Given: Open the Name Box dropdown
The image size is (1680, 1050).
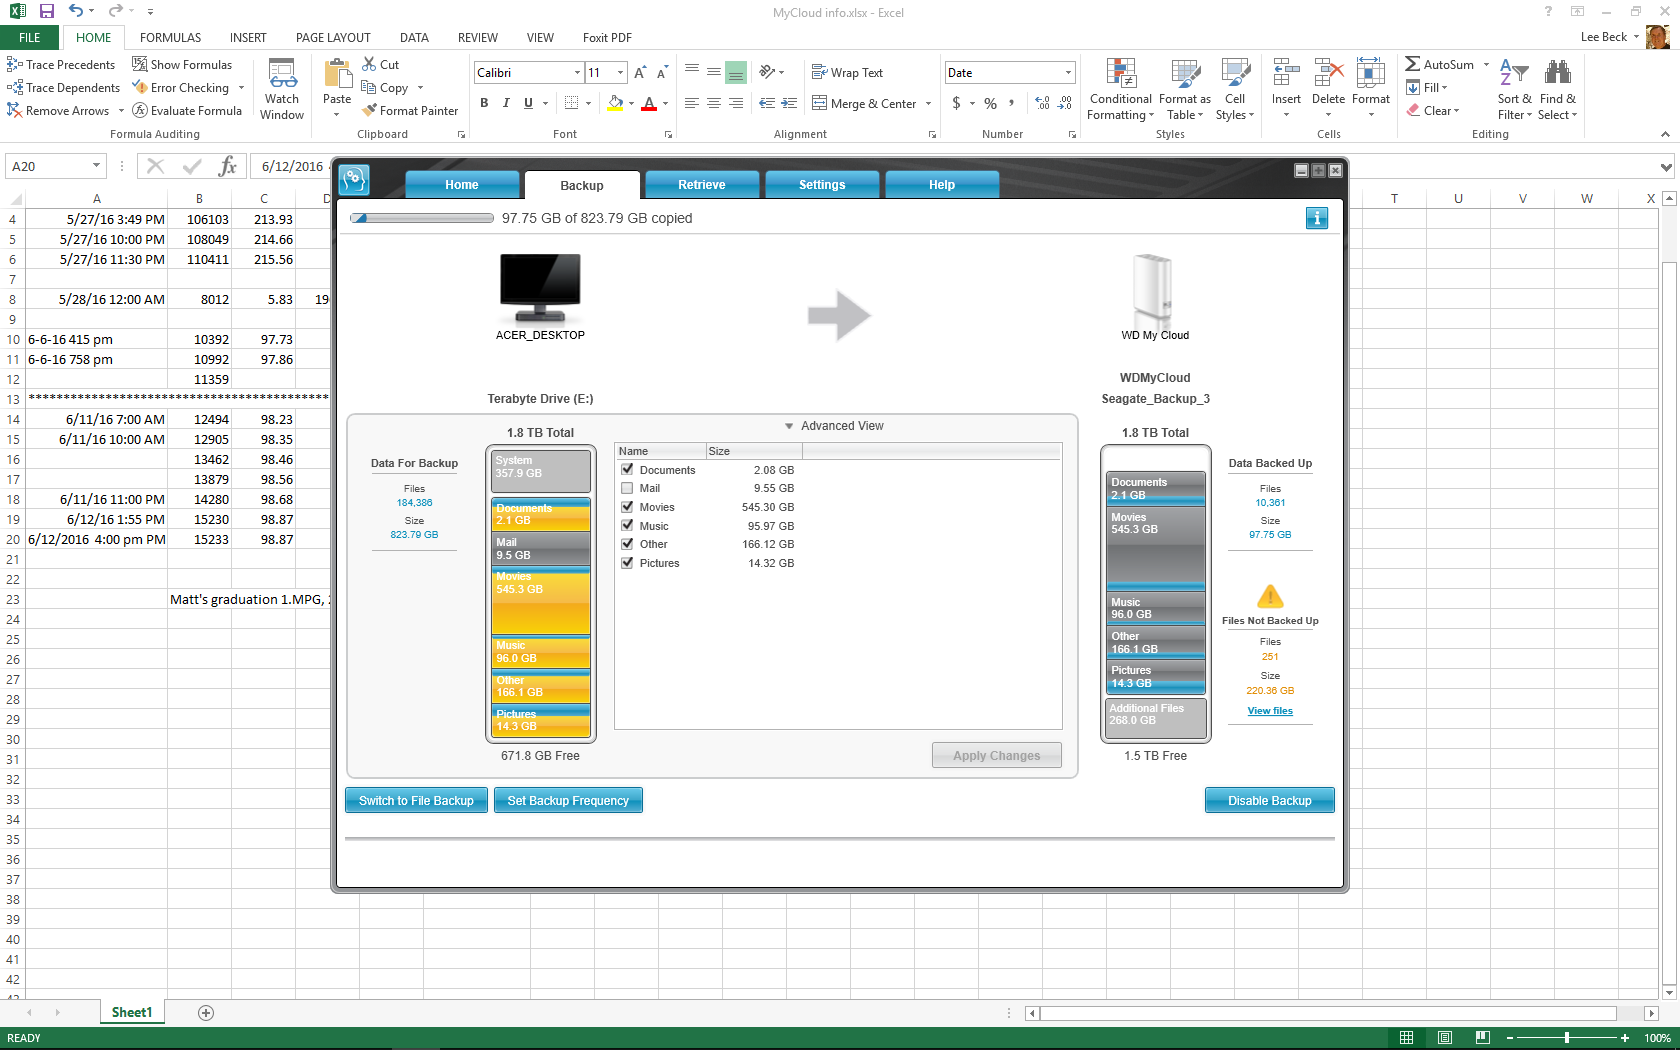Looking at the screenshot, I should click(x=97, y=166).
